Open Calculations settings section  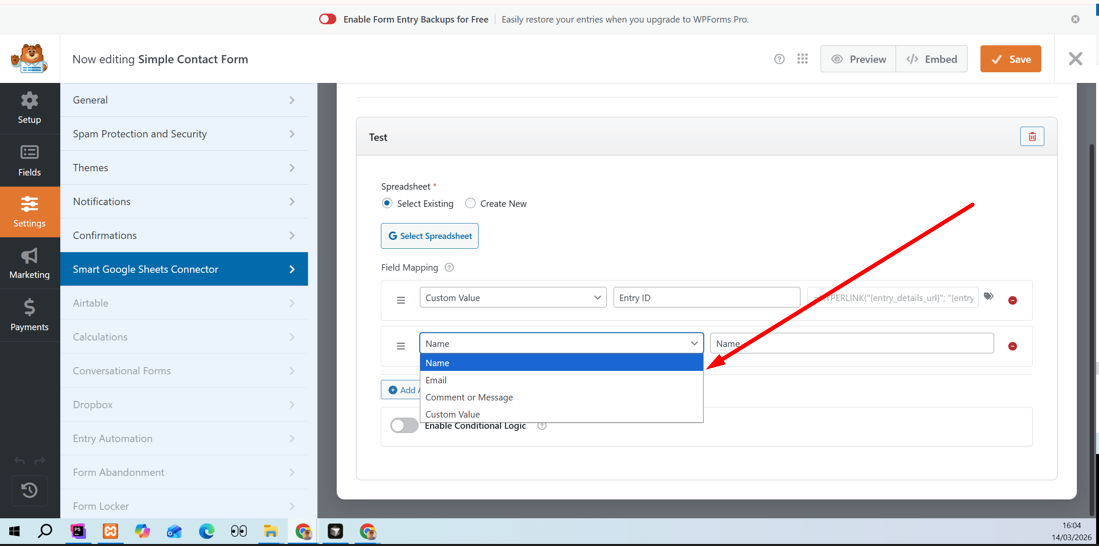click(184, 336)
